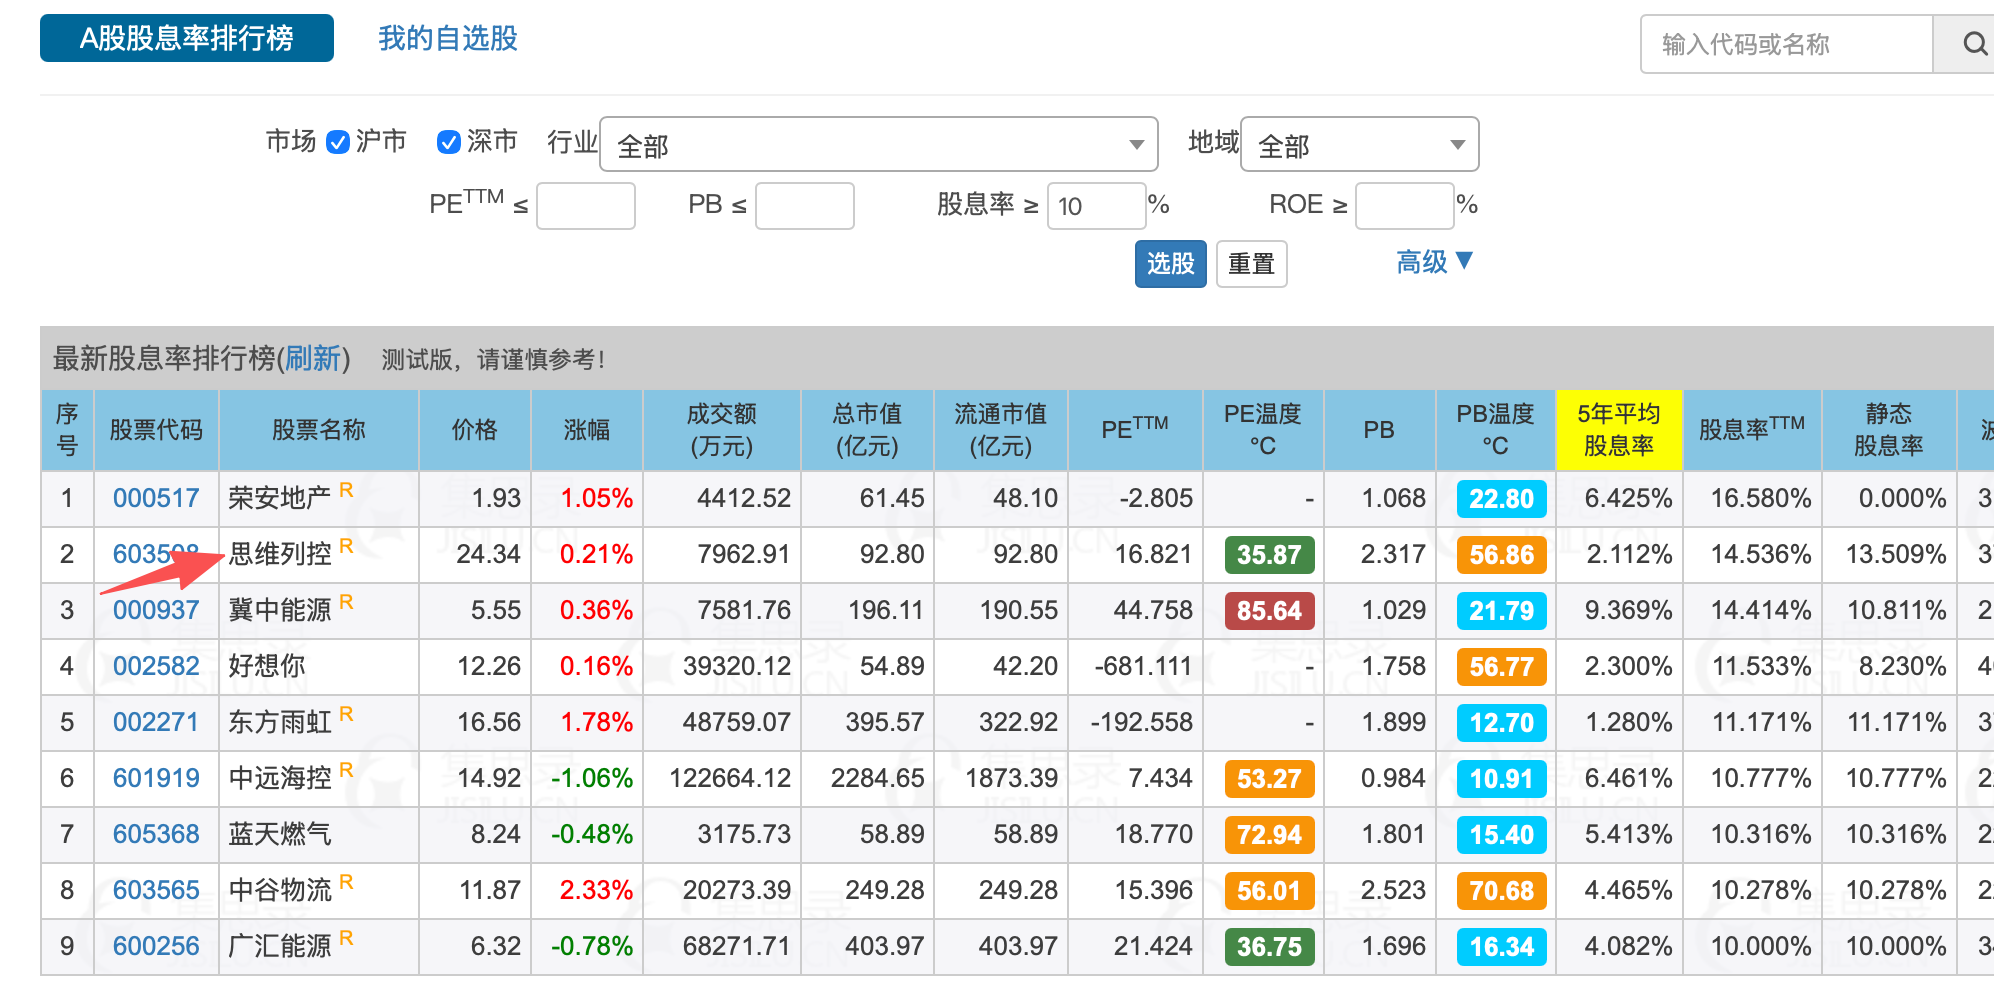Screen dimensions: 1994x998
Task: Click the R badge beside 荣安地产
Action: [346, 490]
